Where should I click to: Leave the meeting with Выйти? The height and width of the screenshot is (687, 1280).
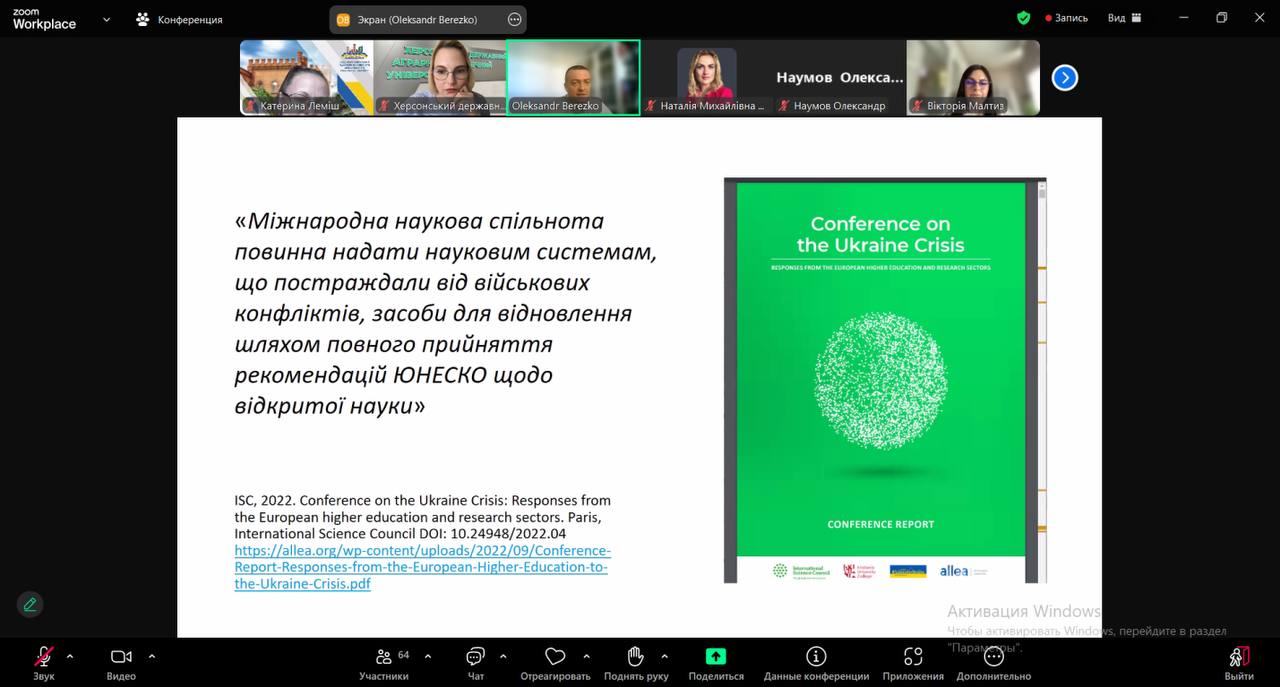pyautogui.click(x=1239, y=663)
